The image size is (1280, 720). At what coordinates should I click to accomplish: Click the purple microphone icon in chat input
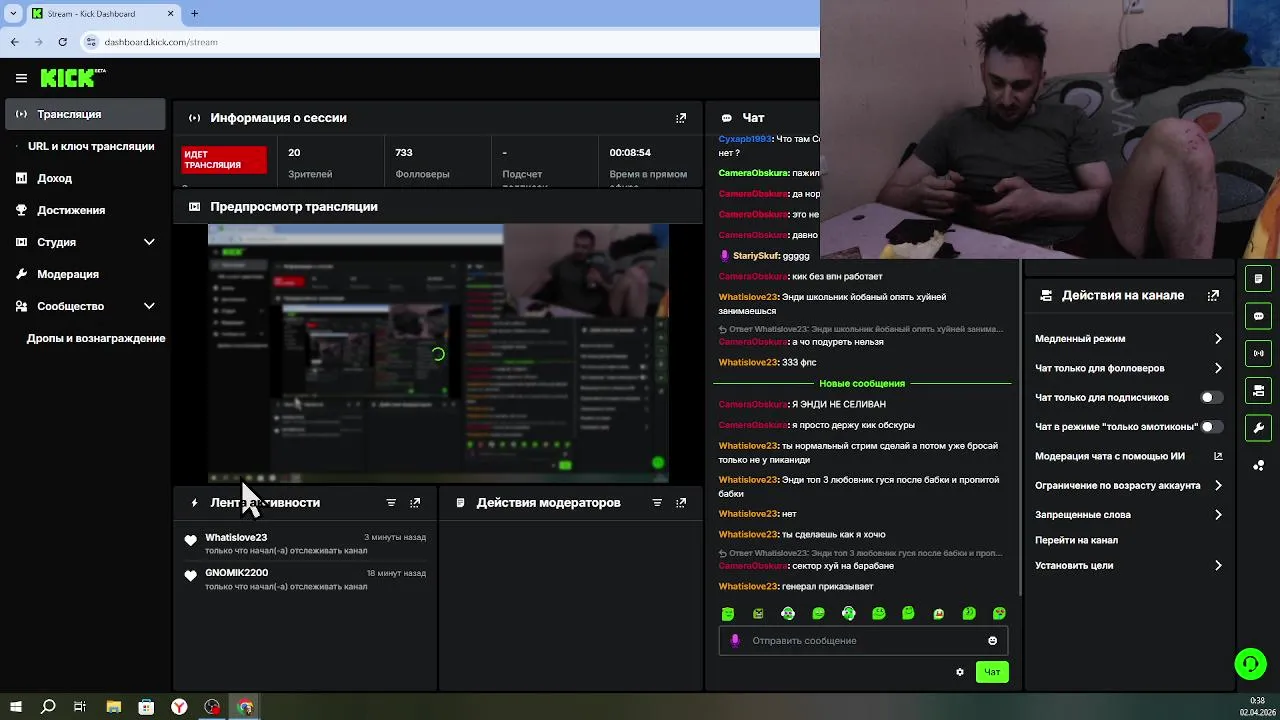[735, 641]
